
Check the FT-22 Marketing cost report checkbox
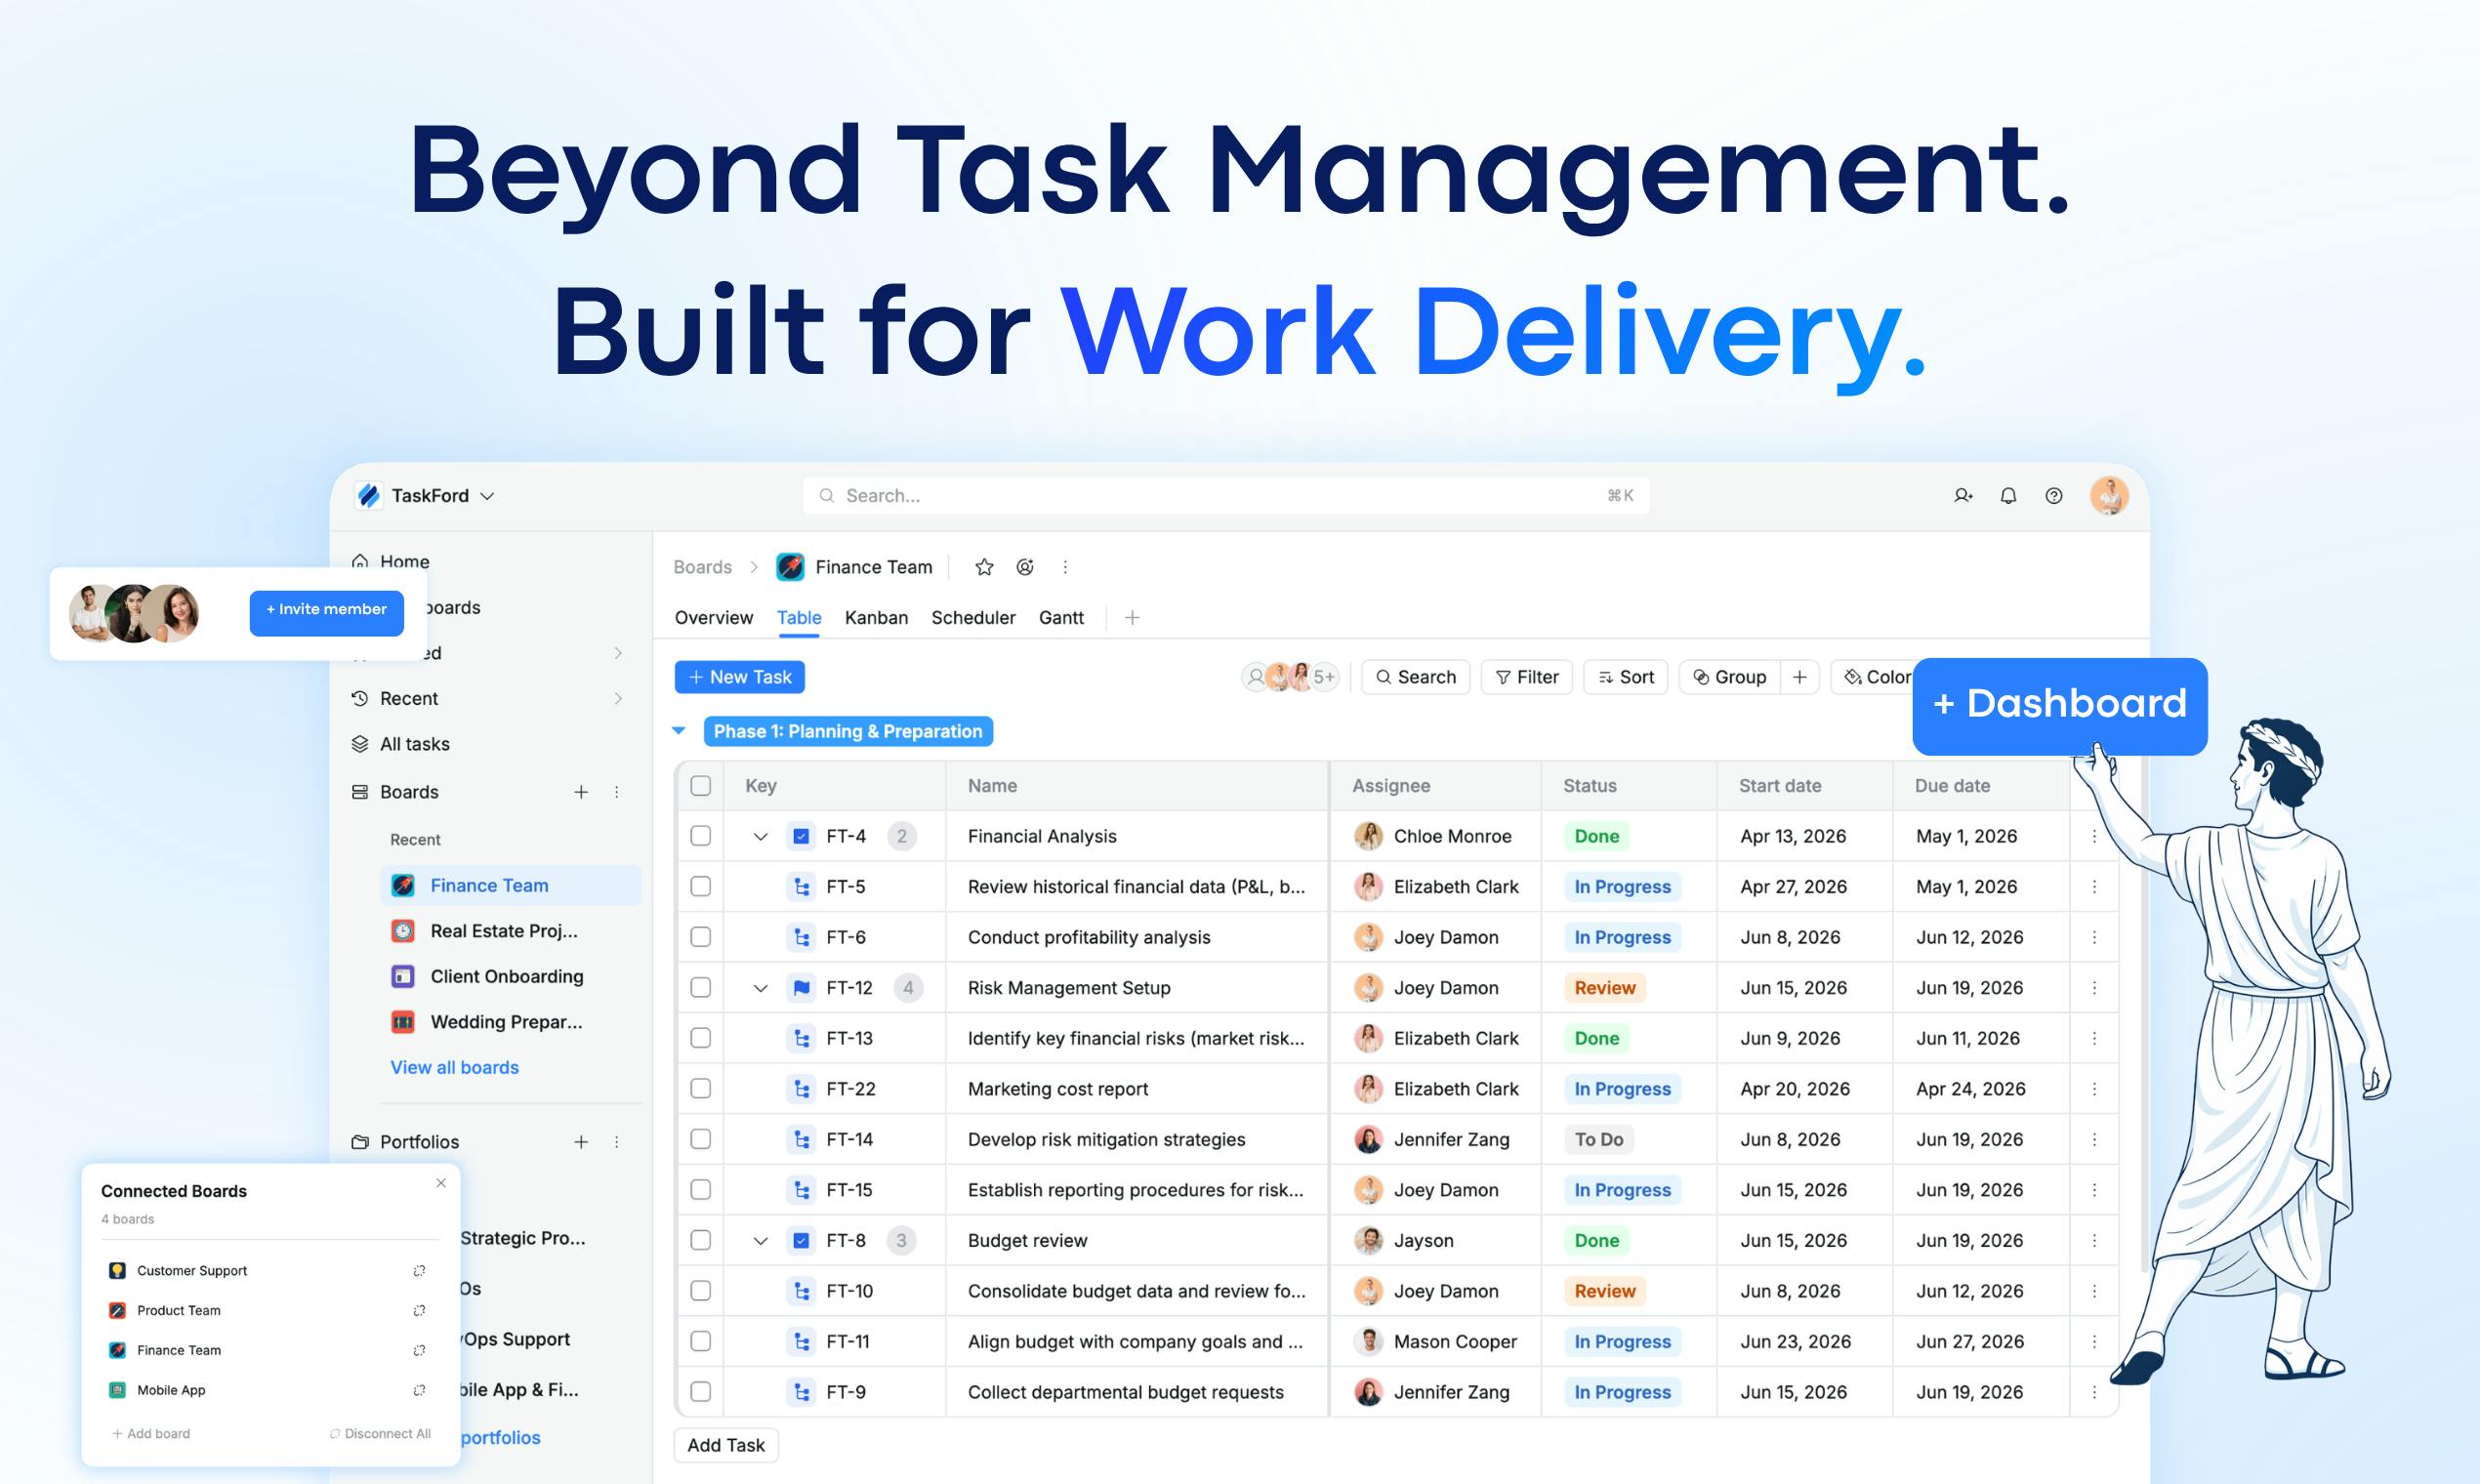[x=701, y=1089]
